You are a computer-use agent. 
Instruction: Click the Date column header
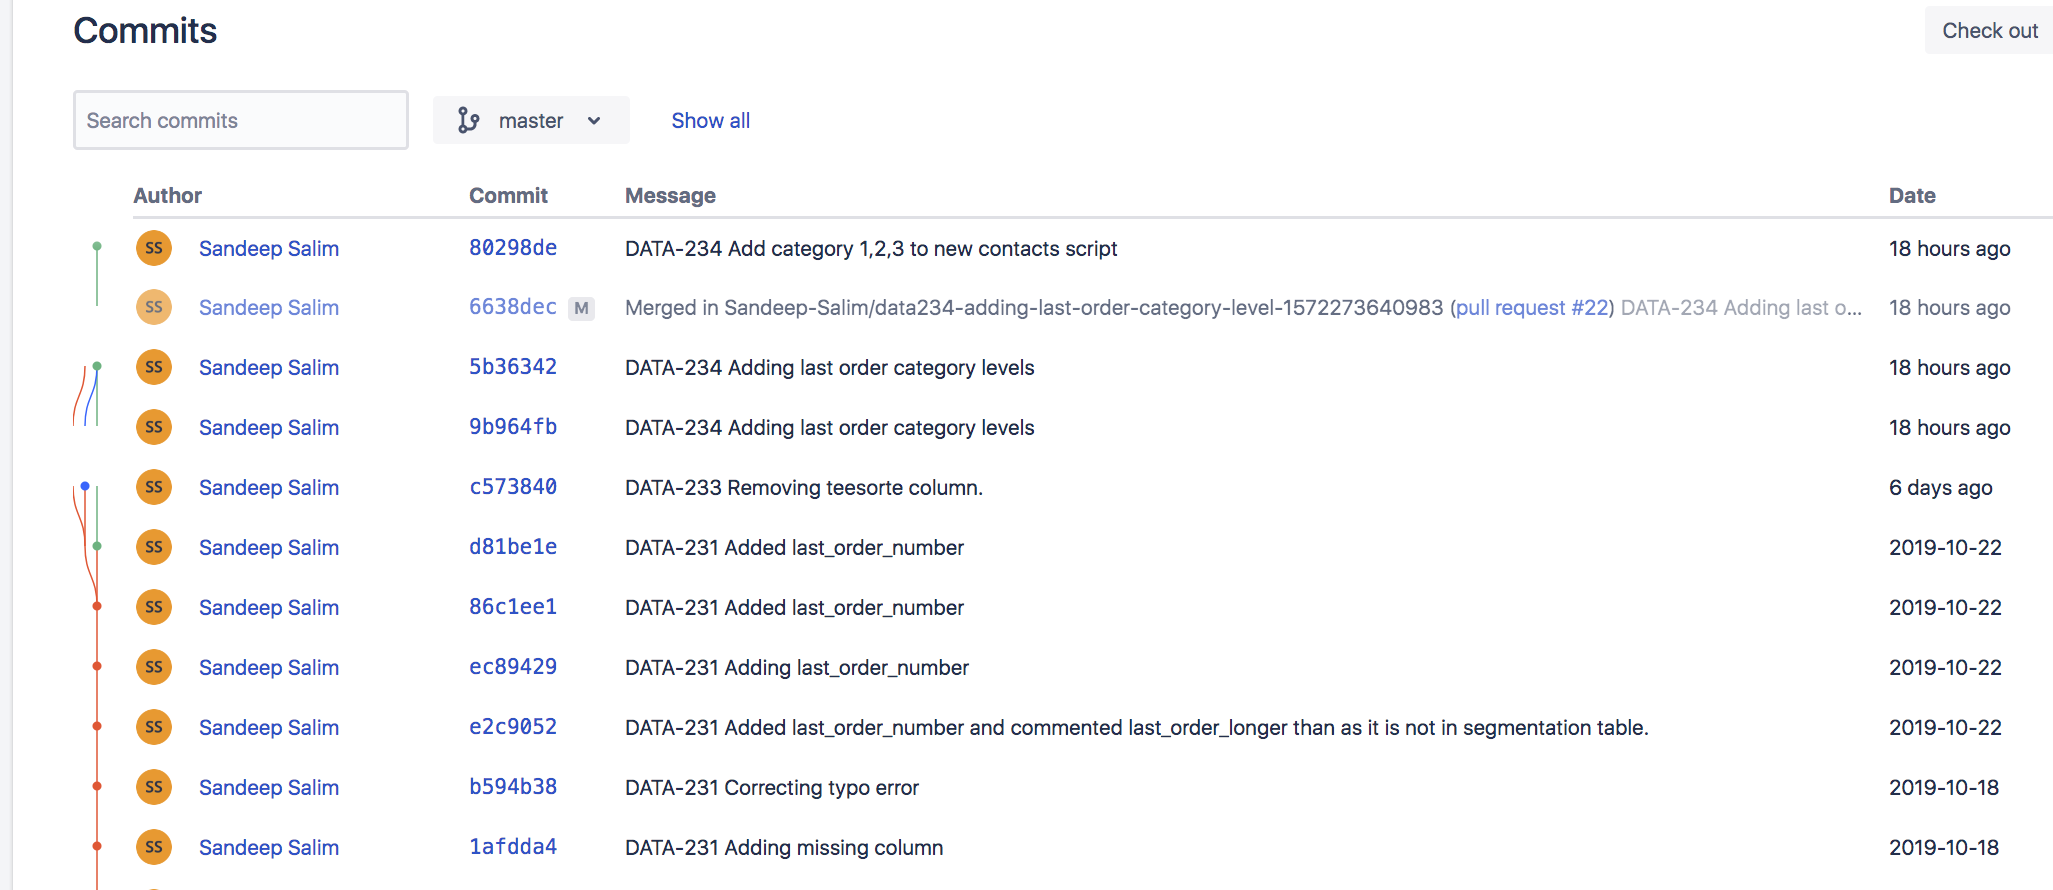click(x=1911, y=196)
